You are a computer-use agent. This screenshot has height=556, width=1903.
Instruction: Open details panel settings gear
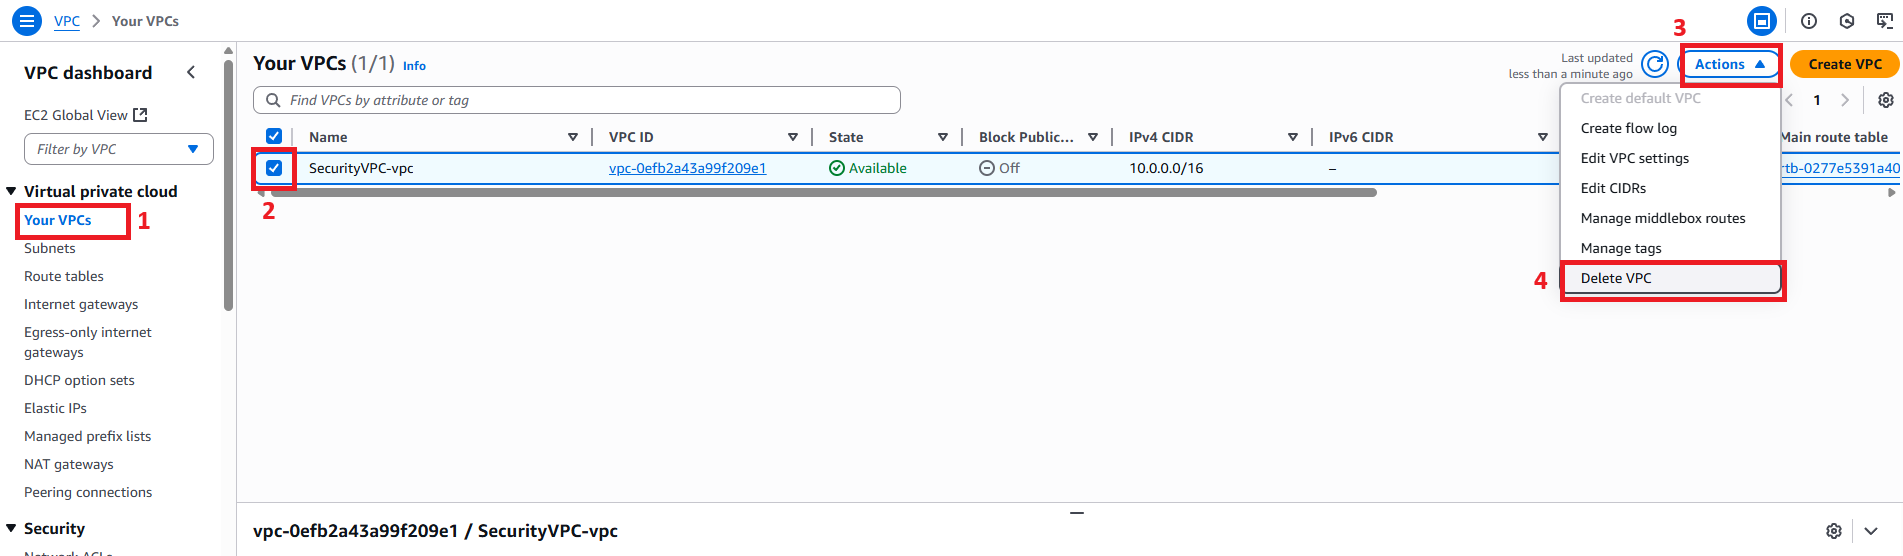point(1834,531)
